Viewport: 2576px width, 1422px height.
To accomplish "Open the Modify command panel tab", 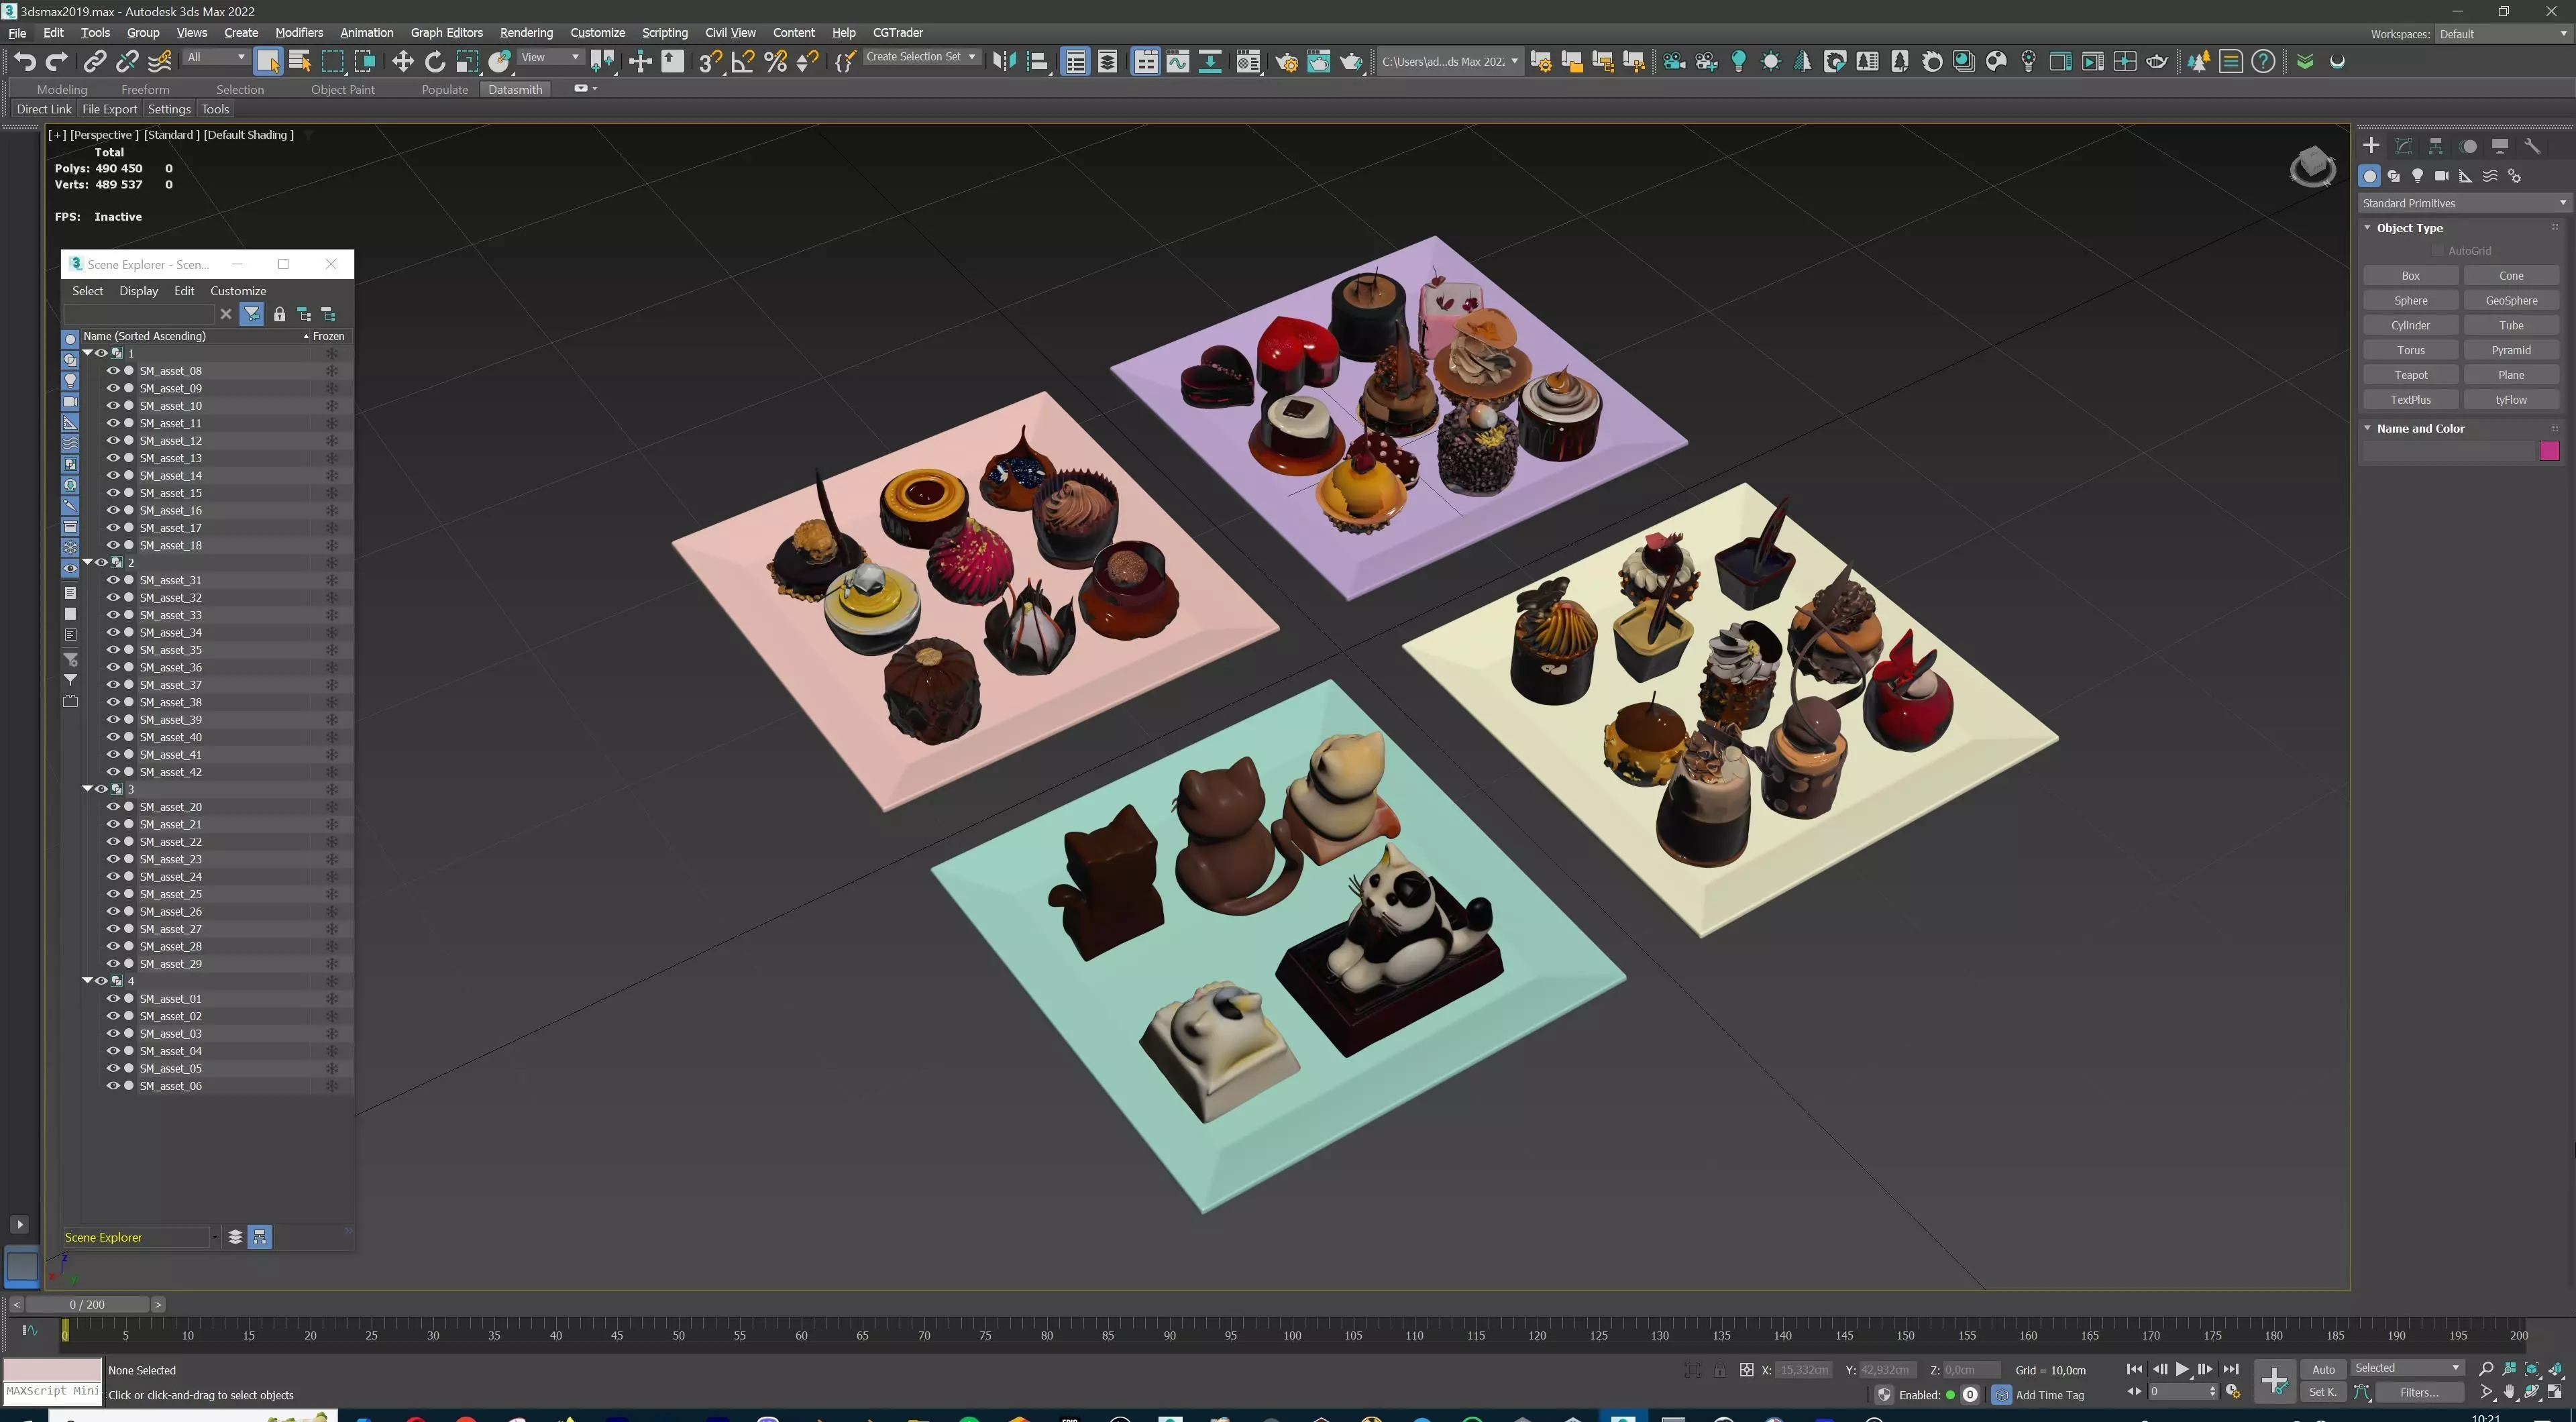I will pyautogui.click(x=2403, y=146).
